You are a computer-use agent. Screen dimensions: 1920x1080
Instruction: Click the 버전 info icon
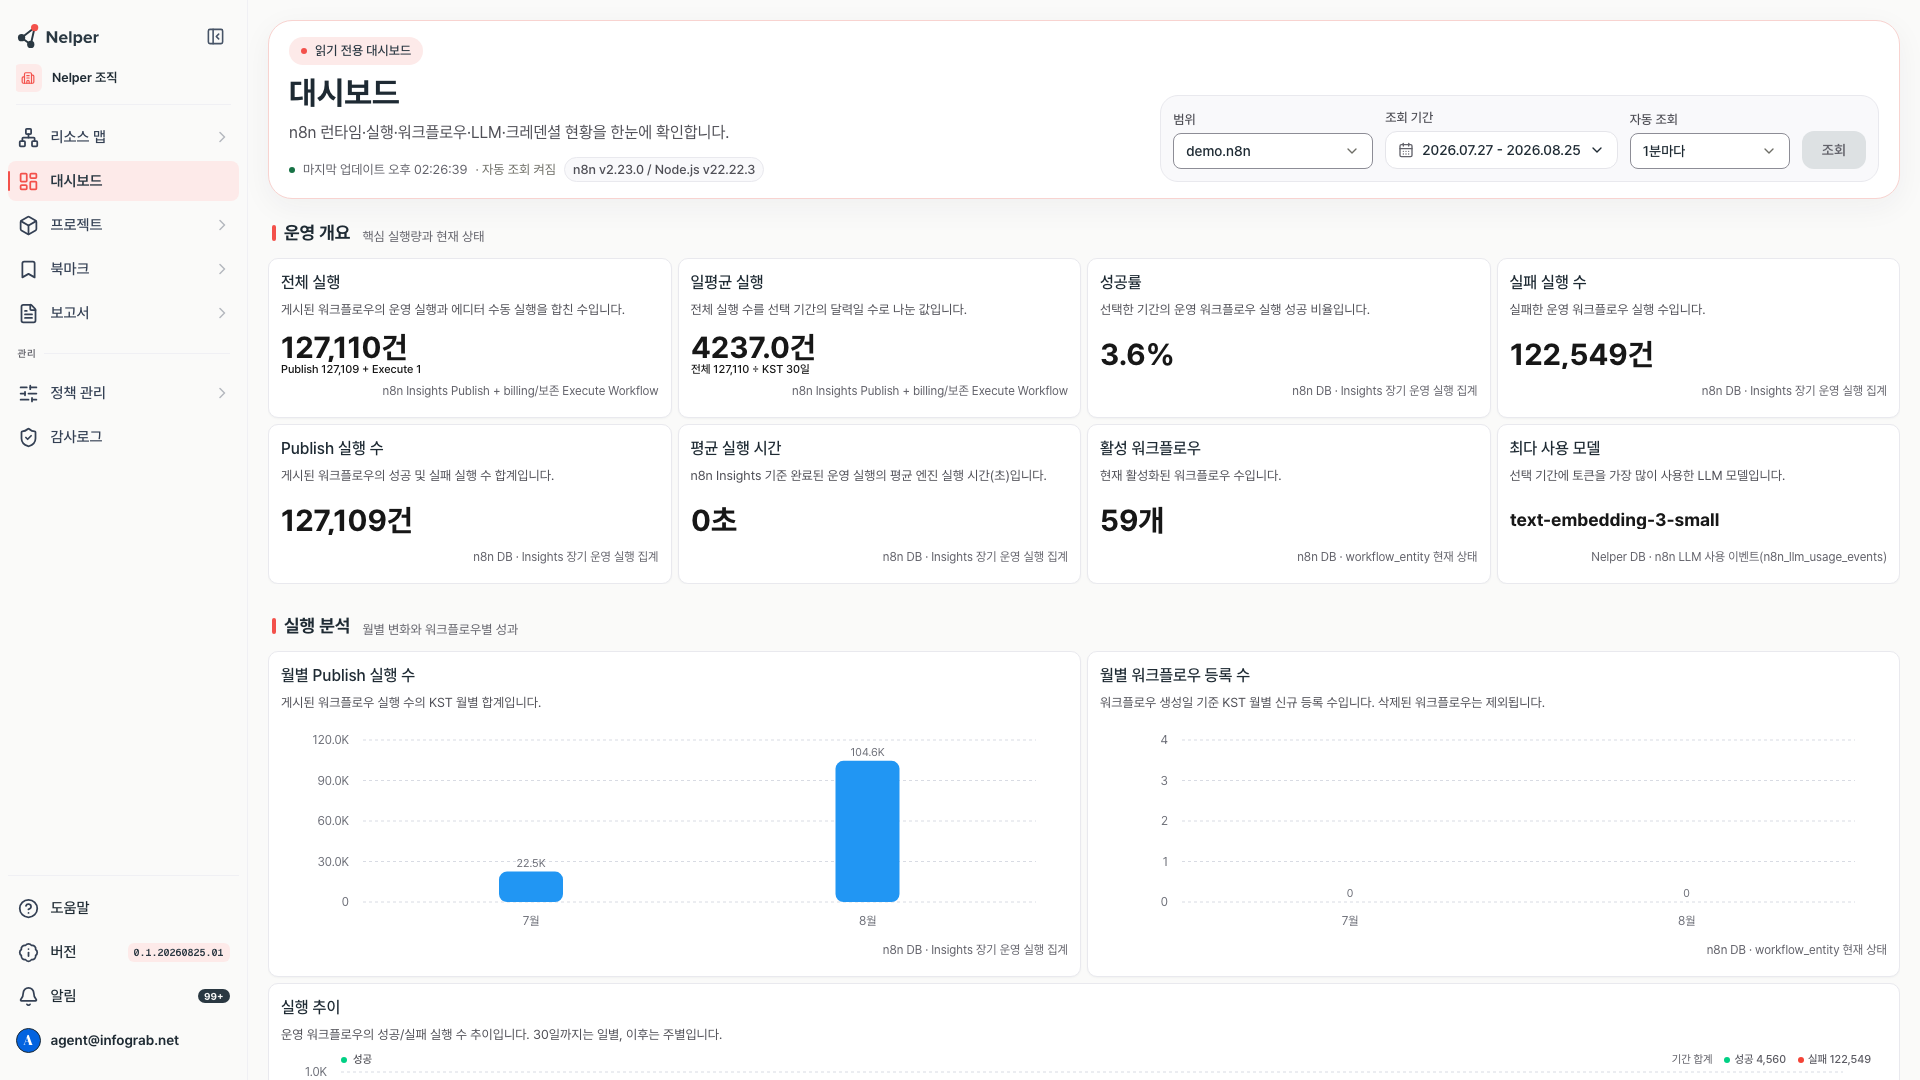point(29,952)
